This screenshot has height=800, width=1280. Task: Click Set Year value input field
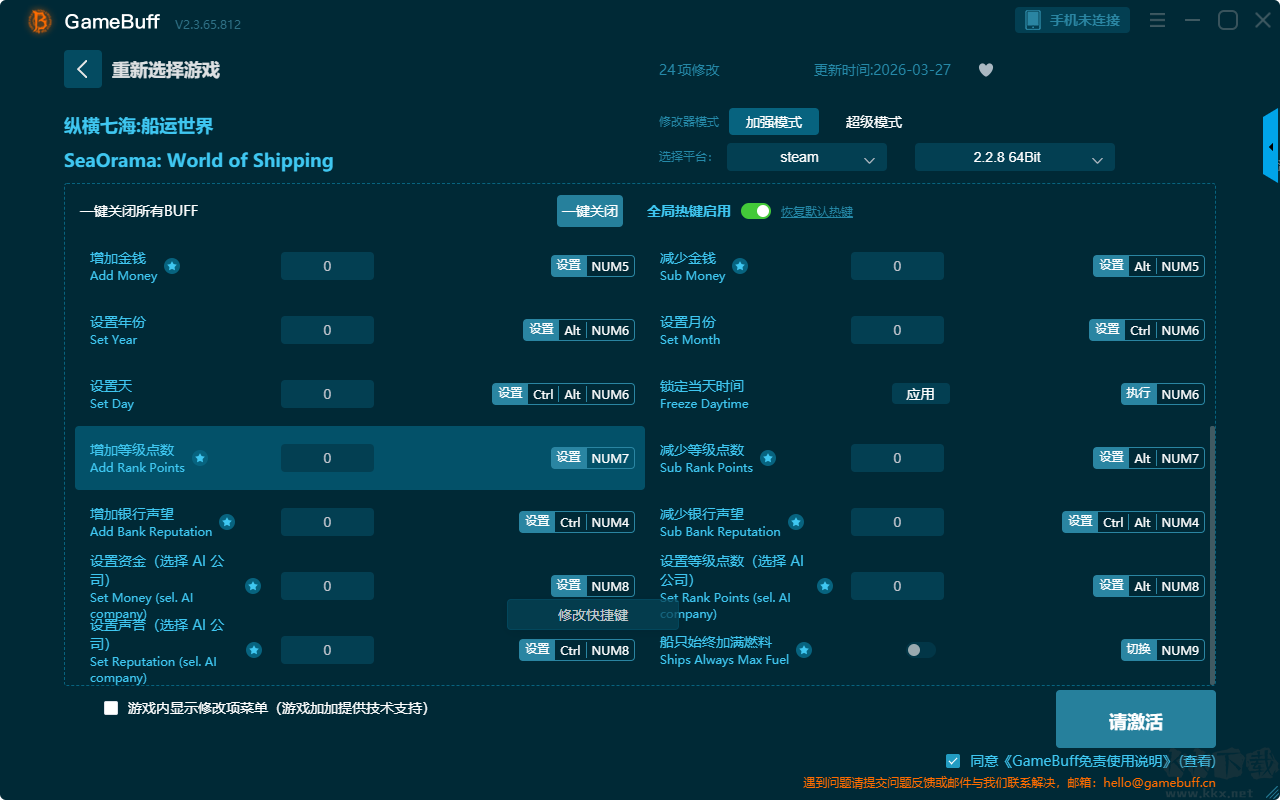click(327, 330)
